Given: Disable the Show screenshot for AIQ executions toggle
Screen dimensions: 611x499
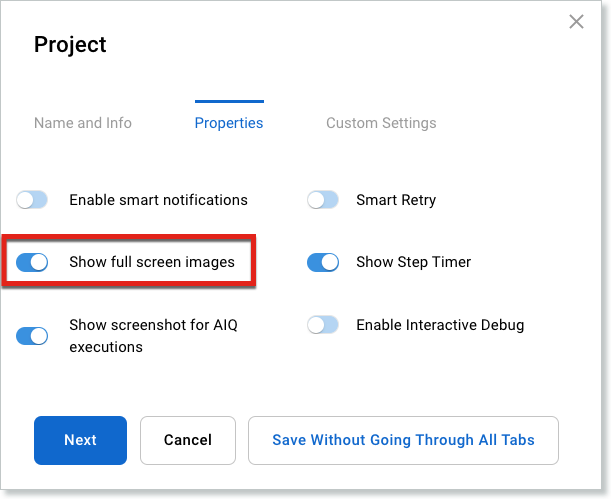Looking at the screenshot, I should [x=32, y=336].
